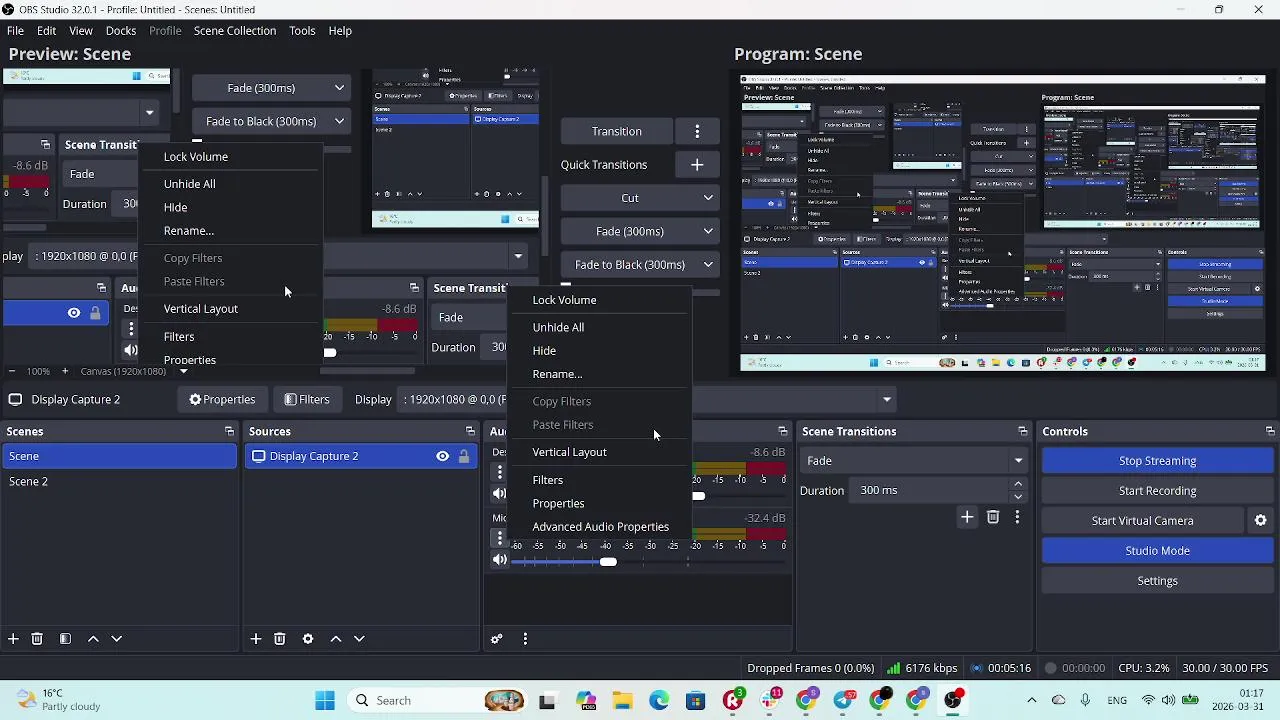Add a configurable transition in Scene Transitions
Viewport: 1280px width, 720px height.
tap(967, 517)
